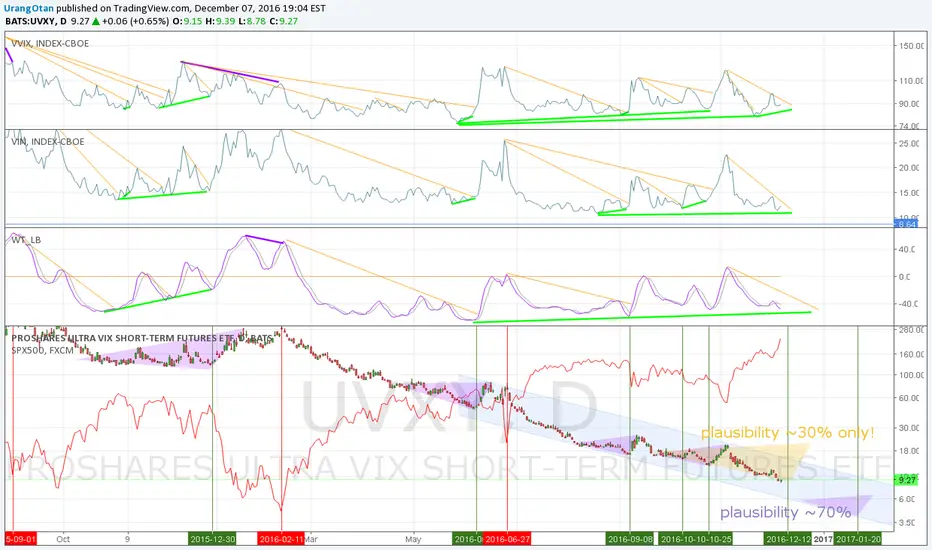Select the green 2016-10-10-25 date marker
This screenshot has height=550, width=932.
pyautogui.click(x=697, y=539)
